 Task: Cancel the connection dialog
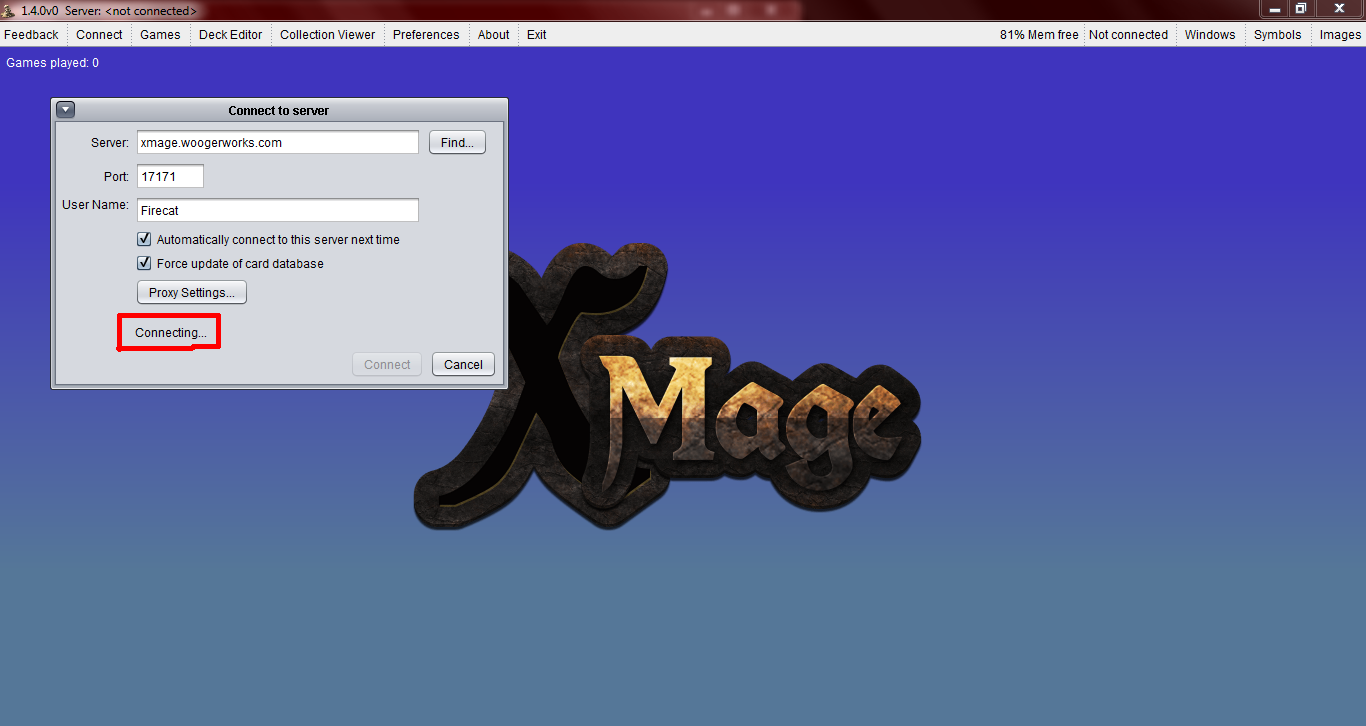(463, 364)
